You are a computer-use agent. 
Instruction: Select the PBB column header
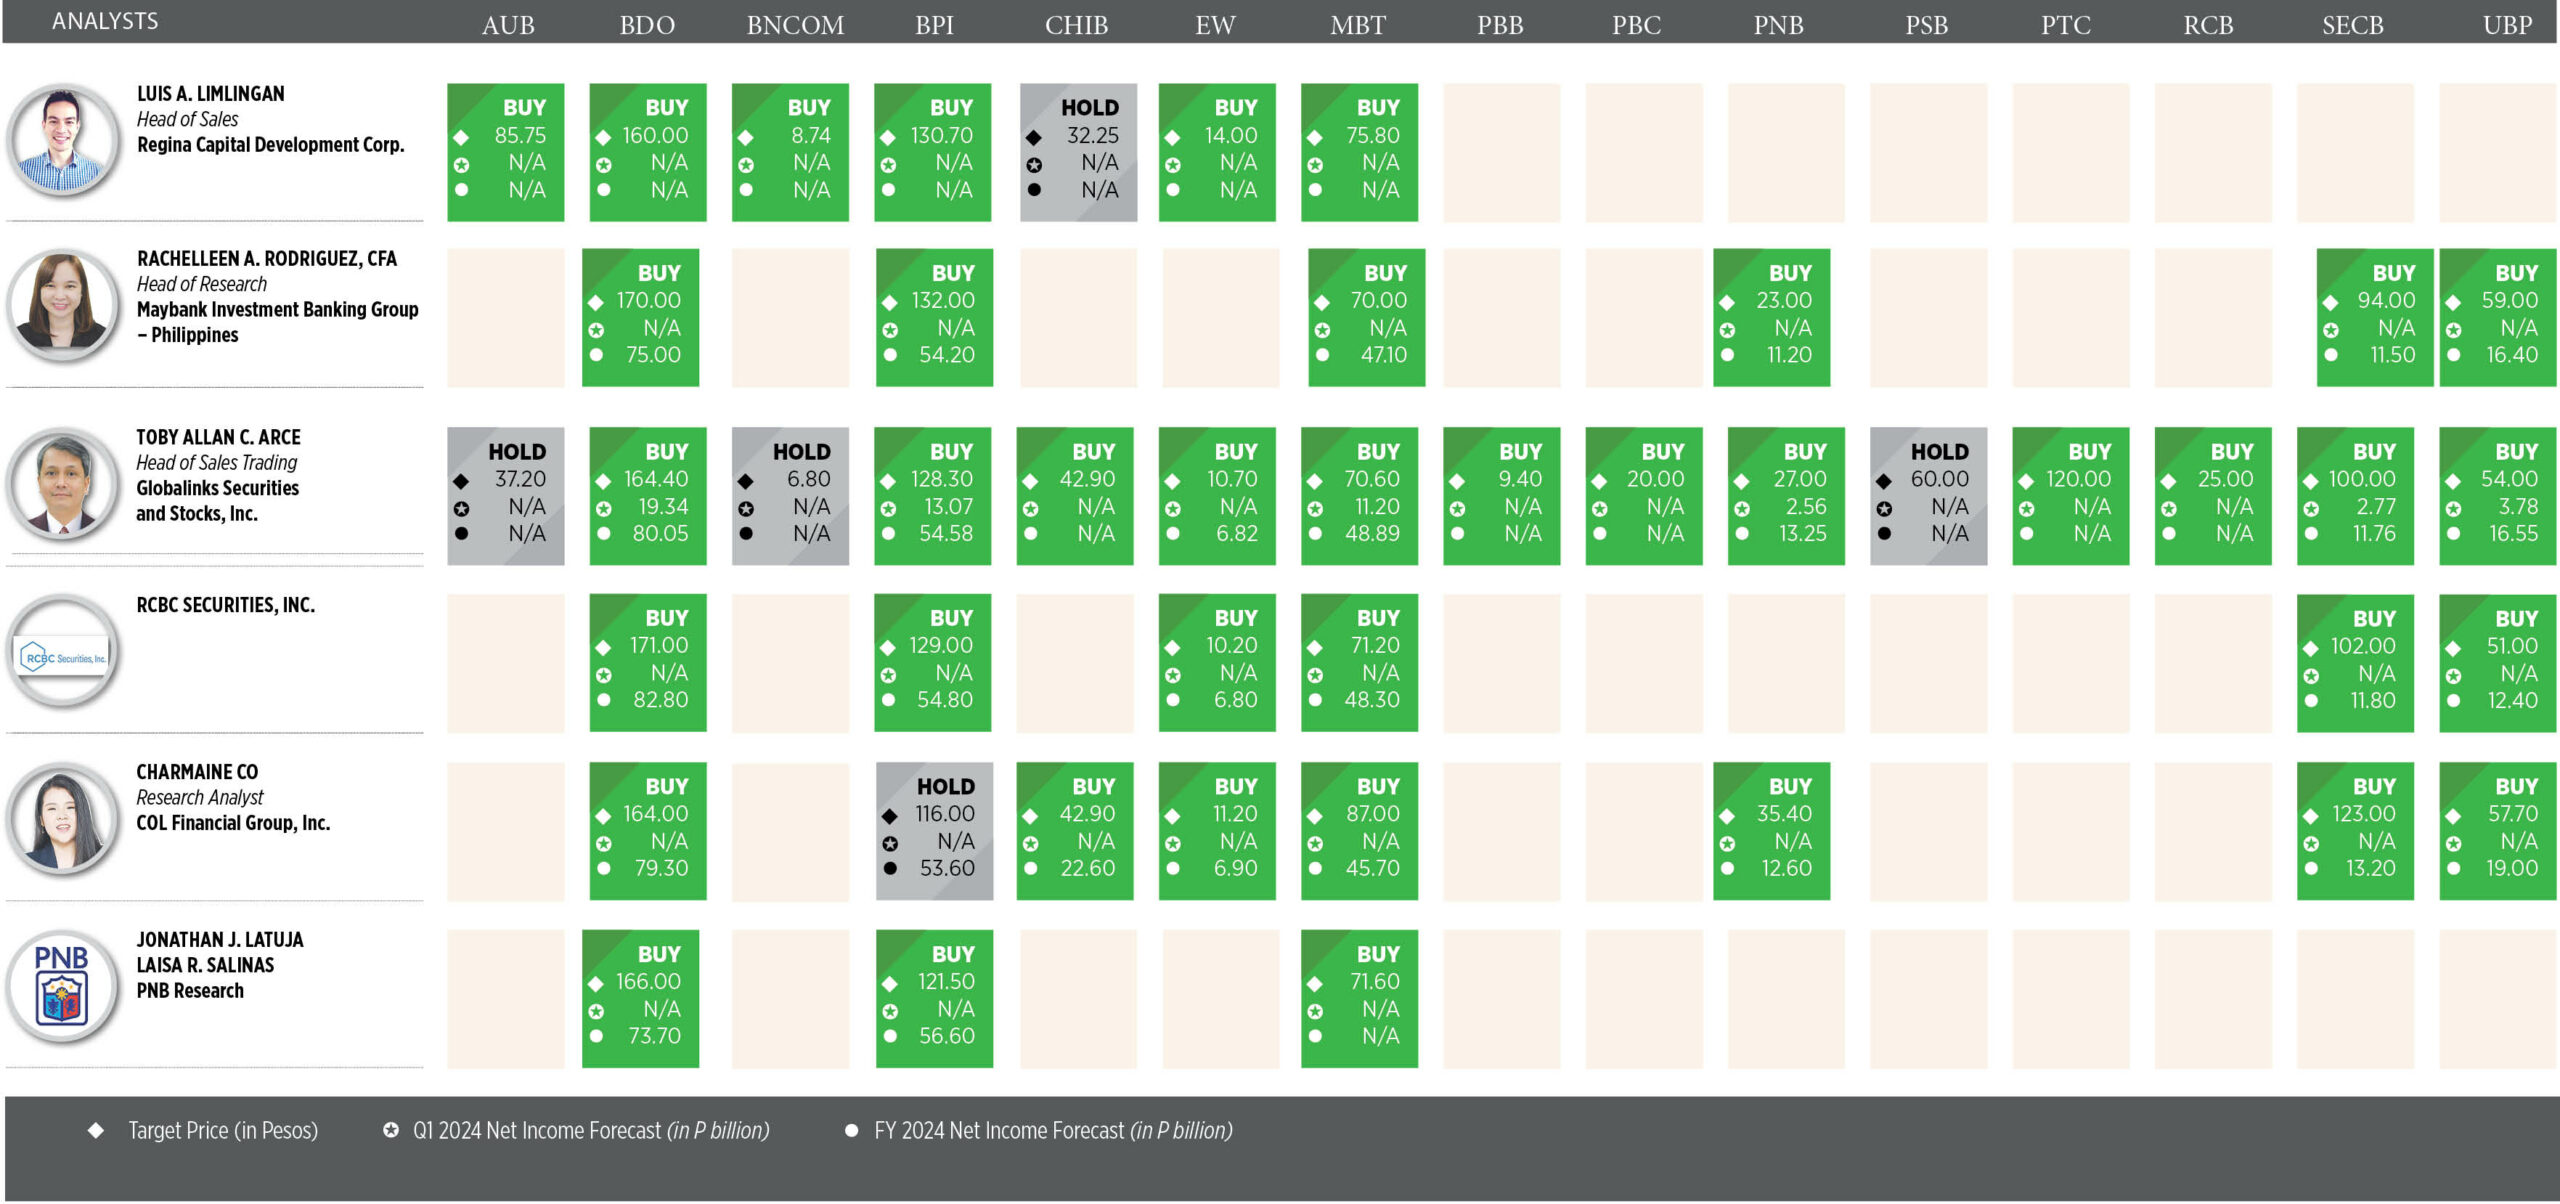[1500, 25]
